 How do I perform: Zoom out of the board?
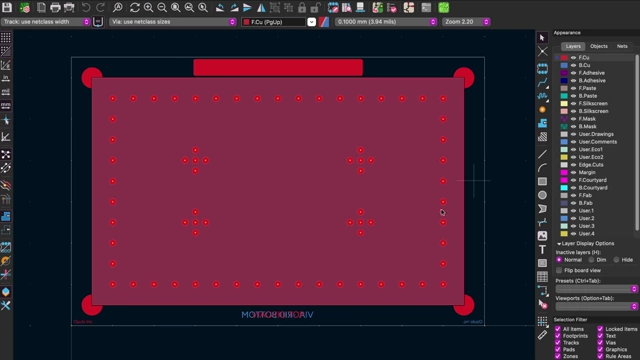click(162, 7)
